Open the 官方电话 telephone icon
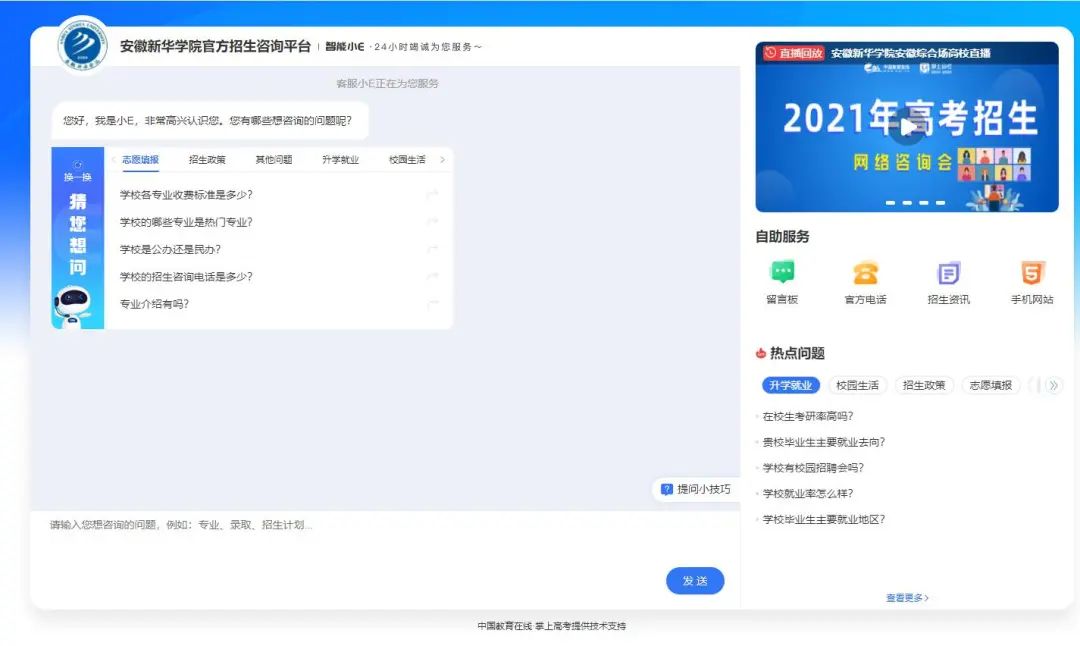This screenshot has width=1080, height=646. coord(865,272)
